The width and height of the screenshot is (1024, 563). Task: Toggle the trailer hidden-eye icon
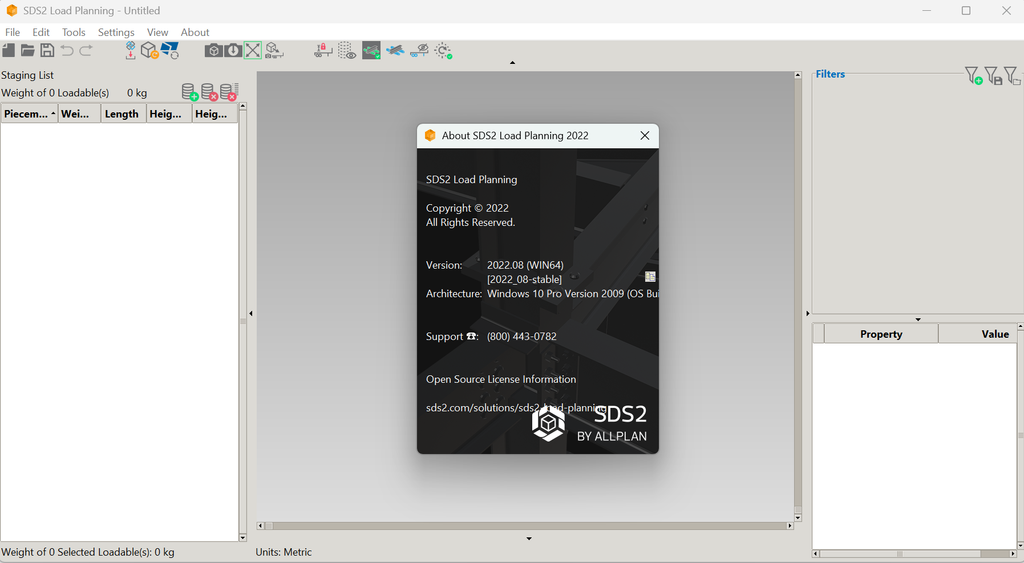pyautogui.click(x=419, y=50)
